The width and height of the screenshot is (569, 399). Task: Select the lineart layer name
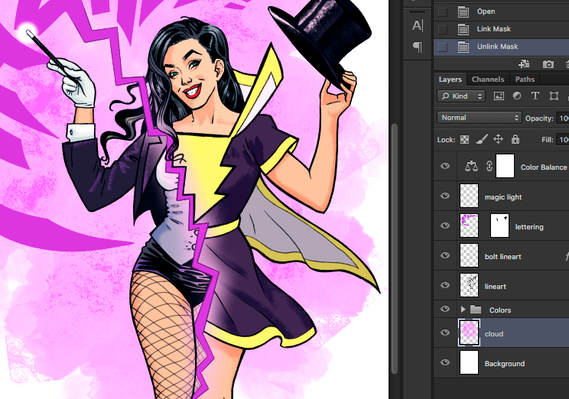coord(495,286)
